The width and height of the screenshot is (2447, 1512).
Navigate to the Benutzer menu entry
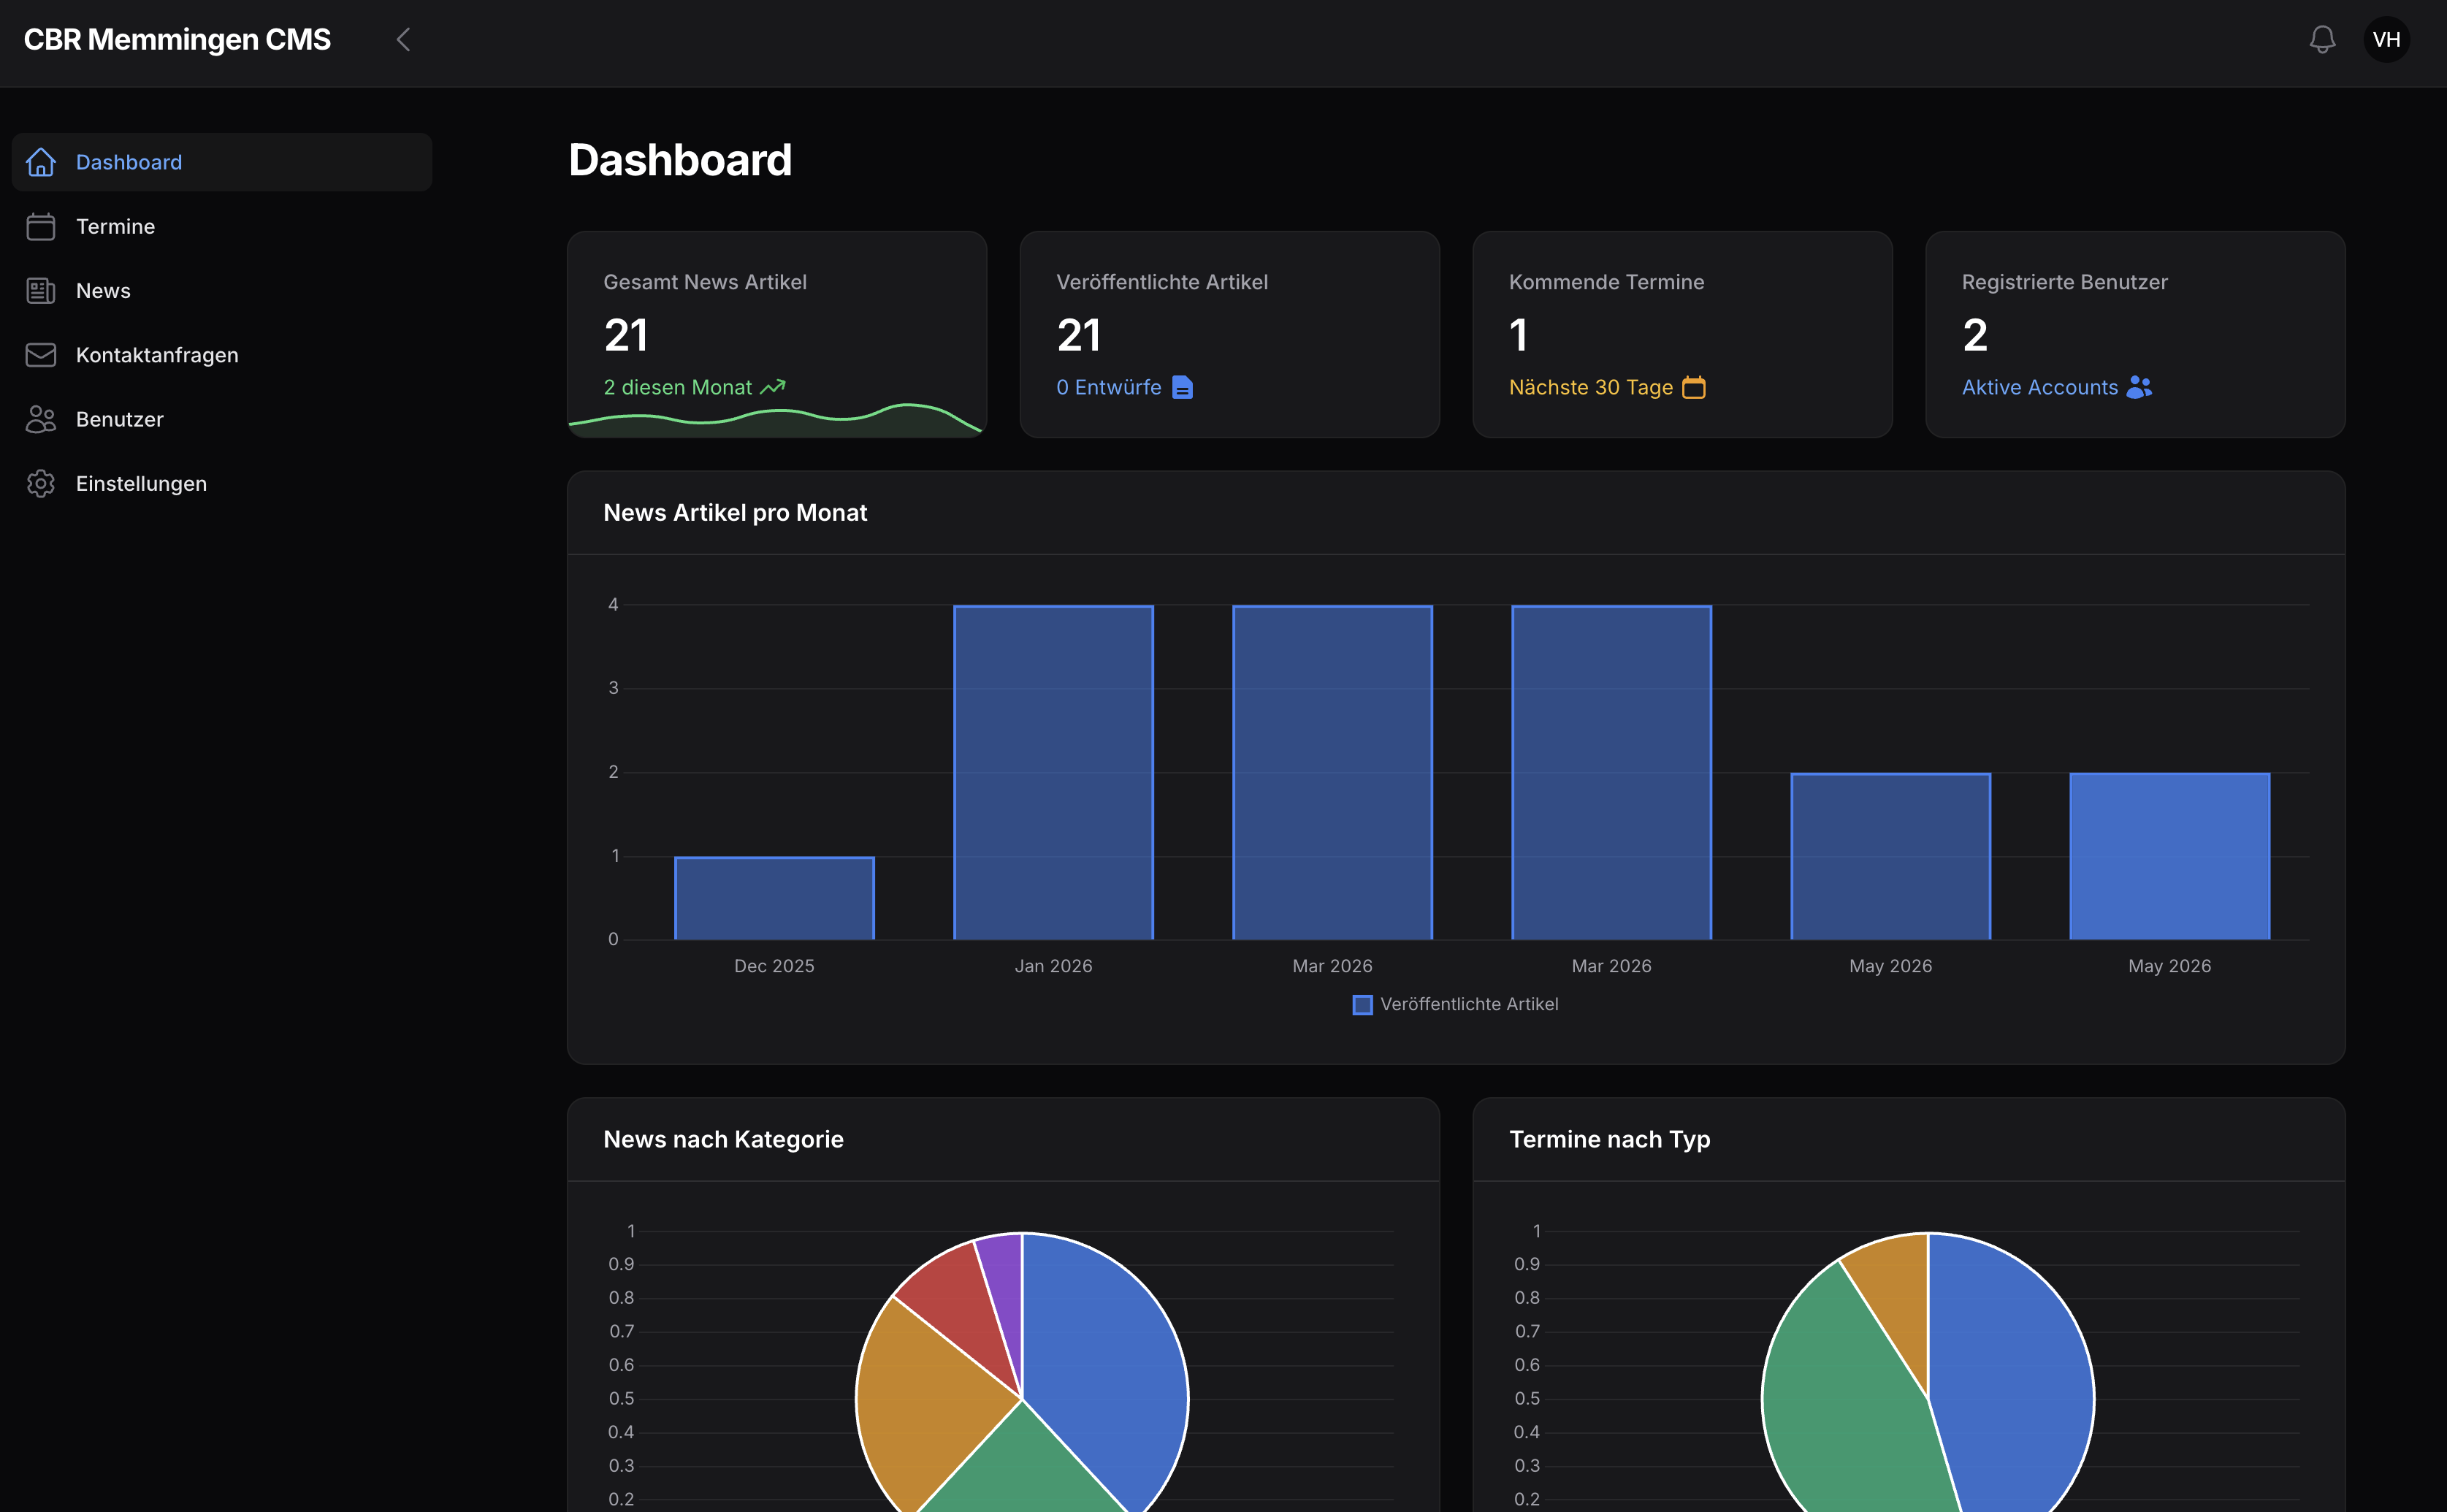coord(222,419)
